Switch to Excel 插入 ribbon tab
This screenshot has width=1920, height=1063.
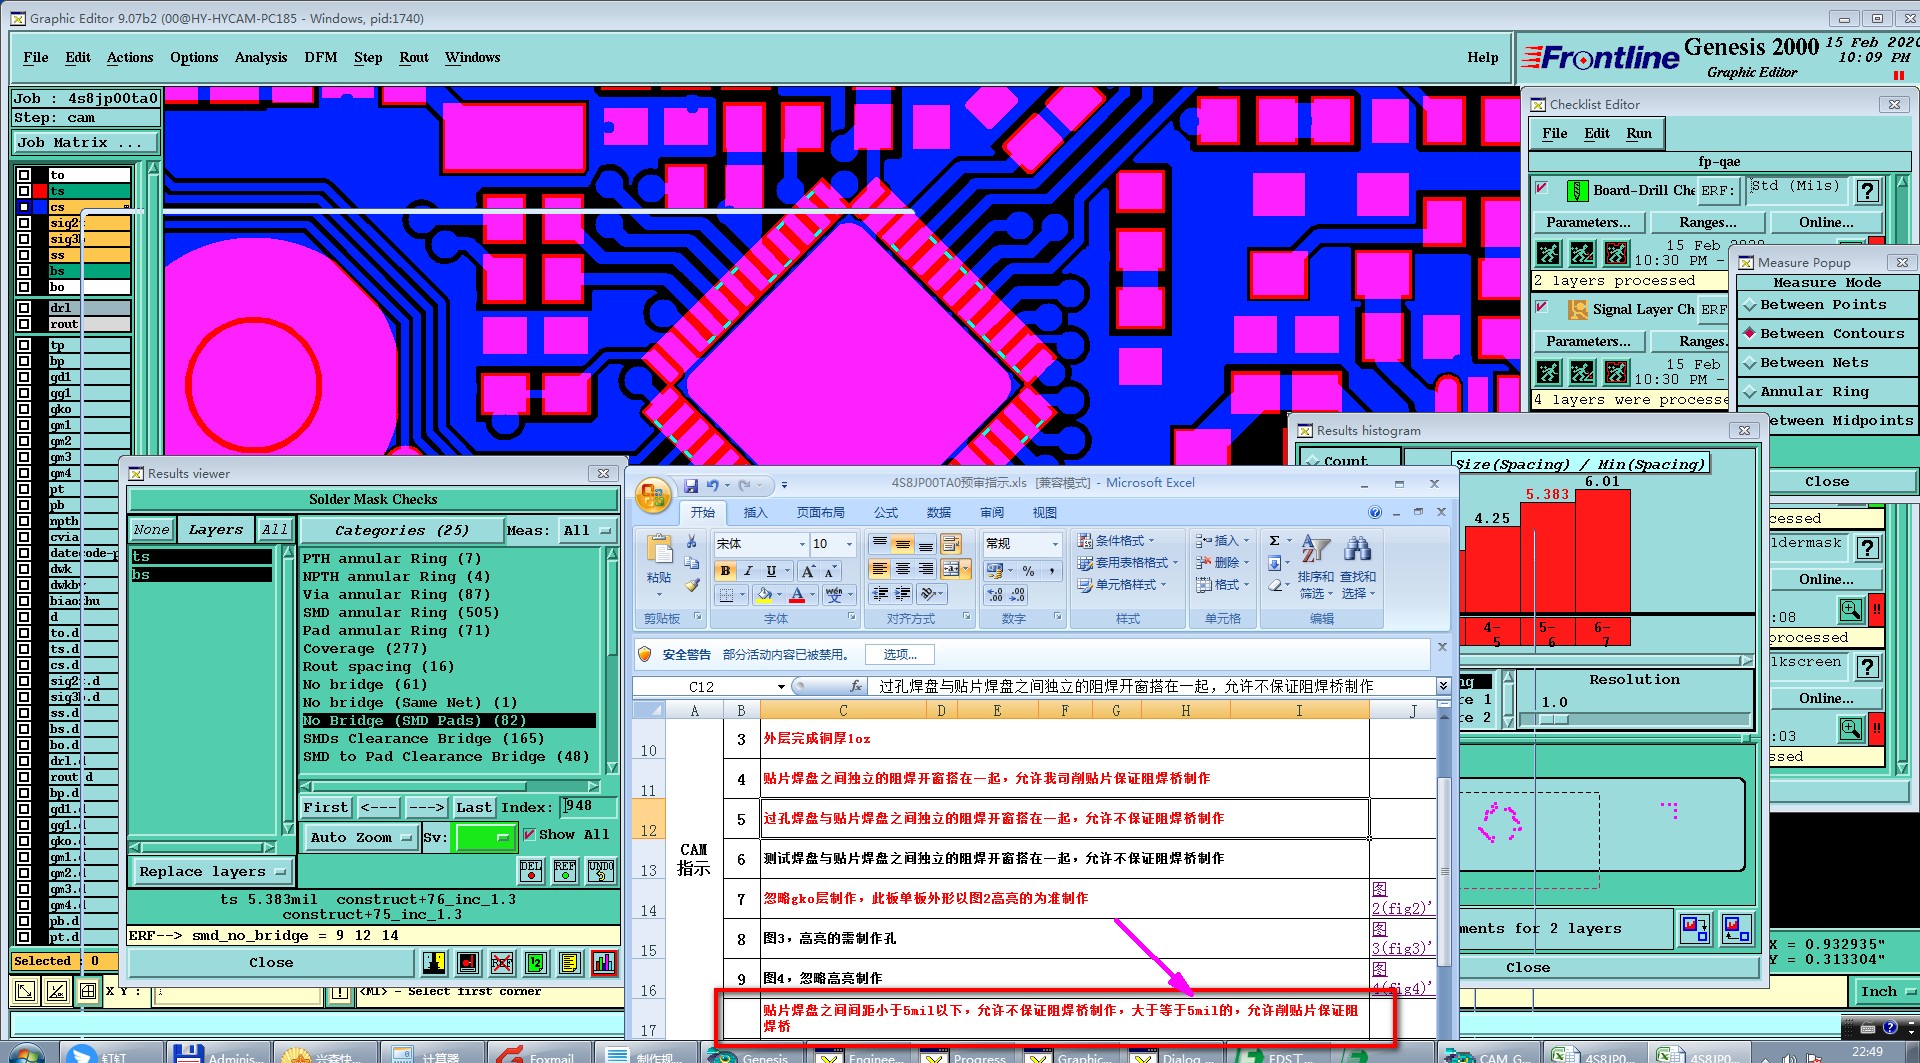(755, 513)
